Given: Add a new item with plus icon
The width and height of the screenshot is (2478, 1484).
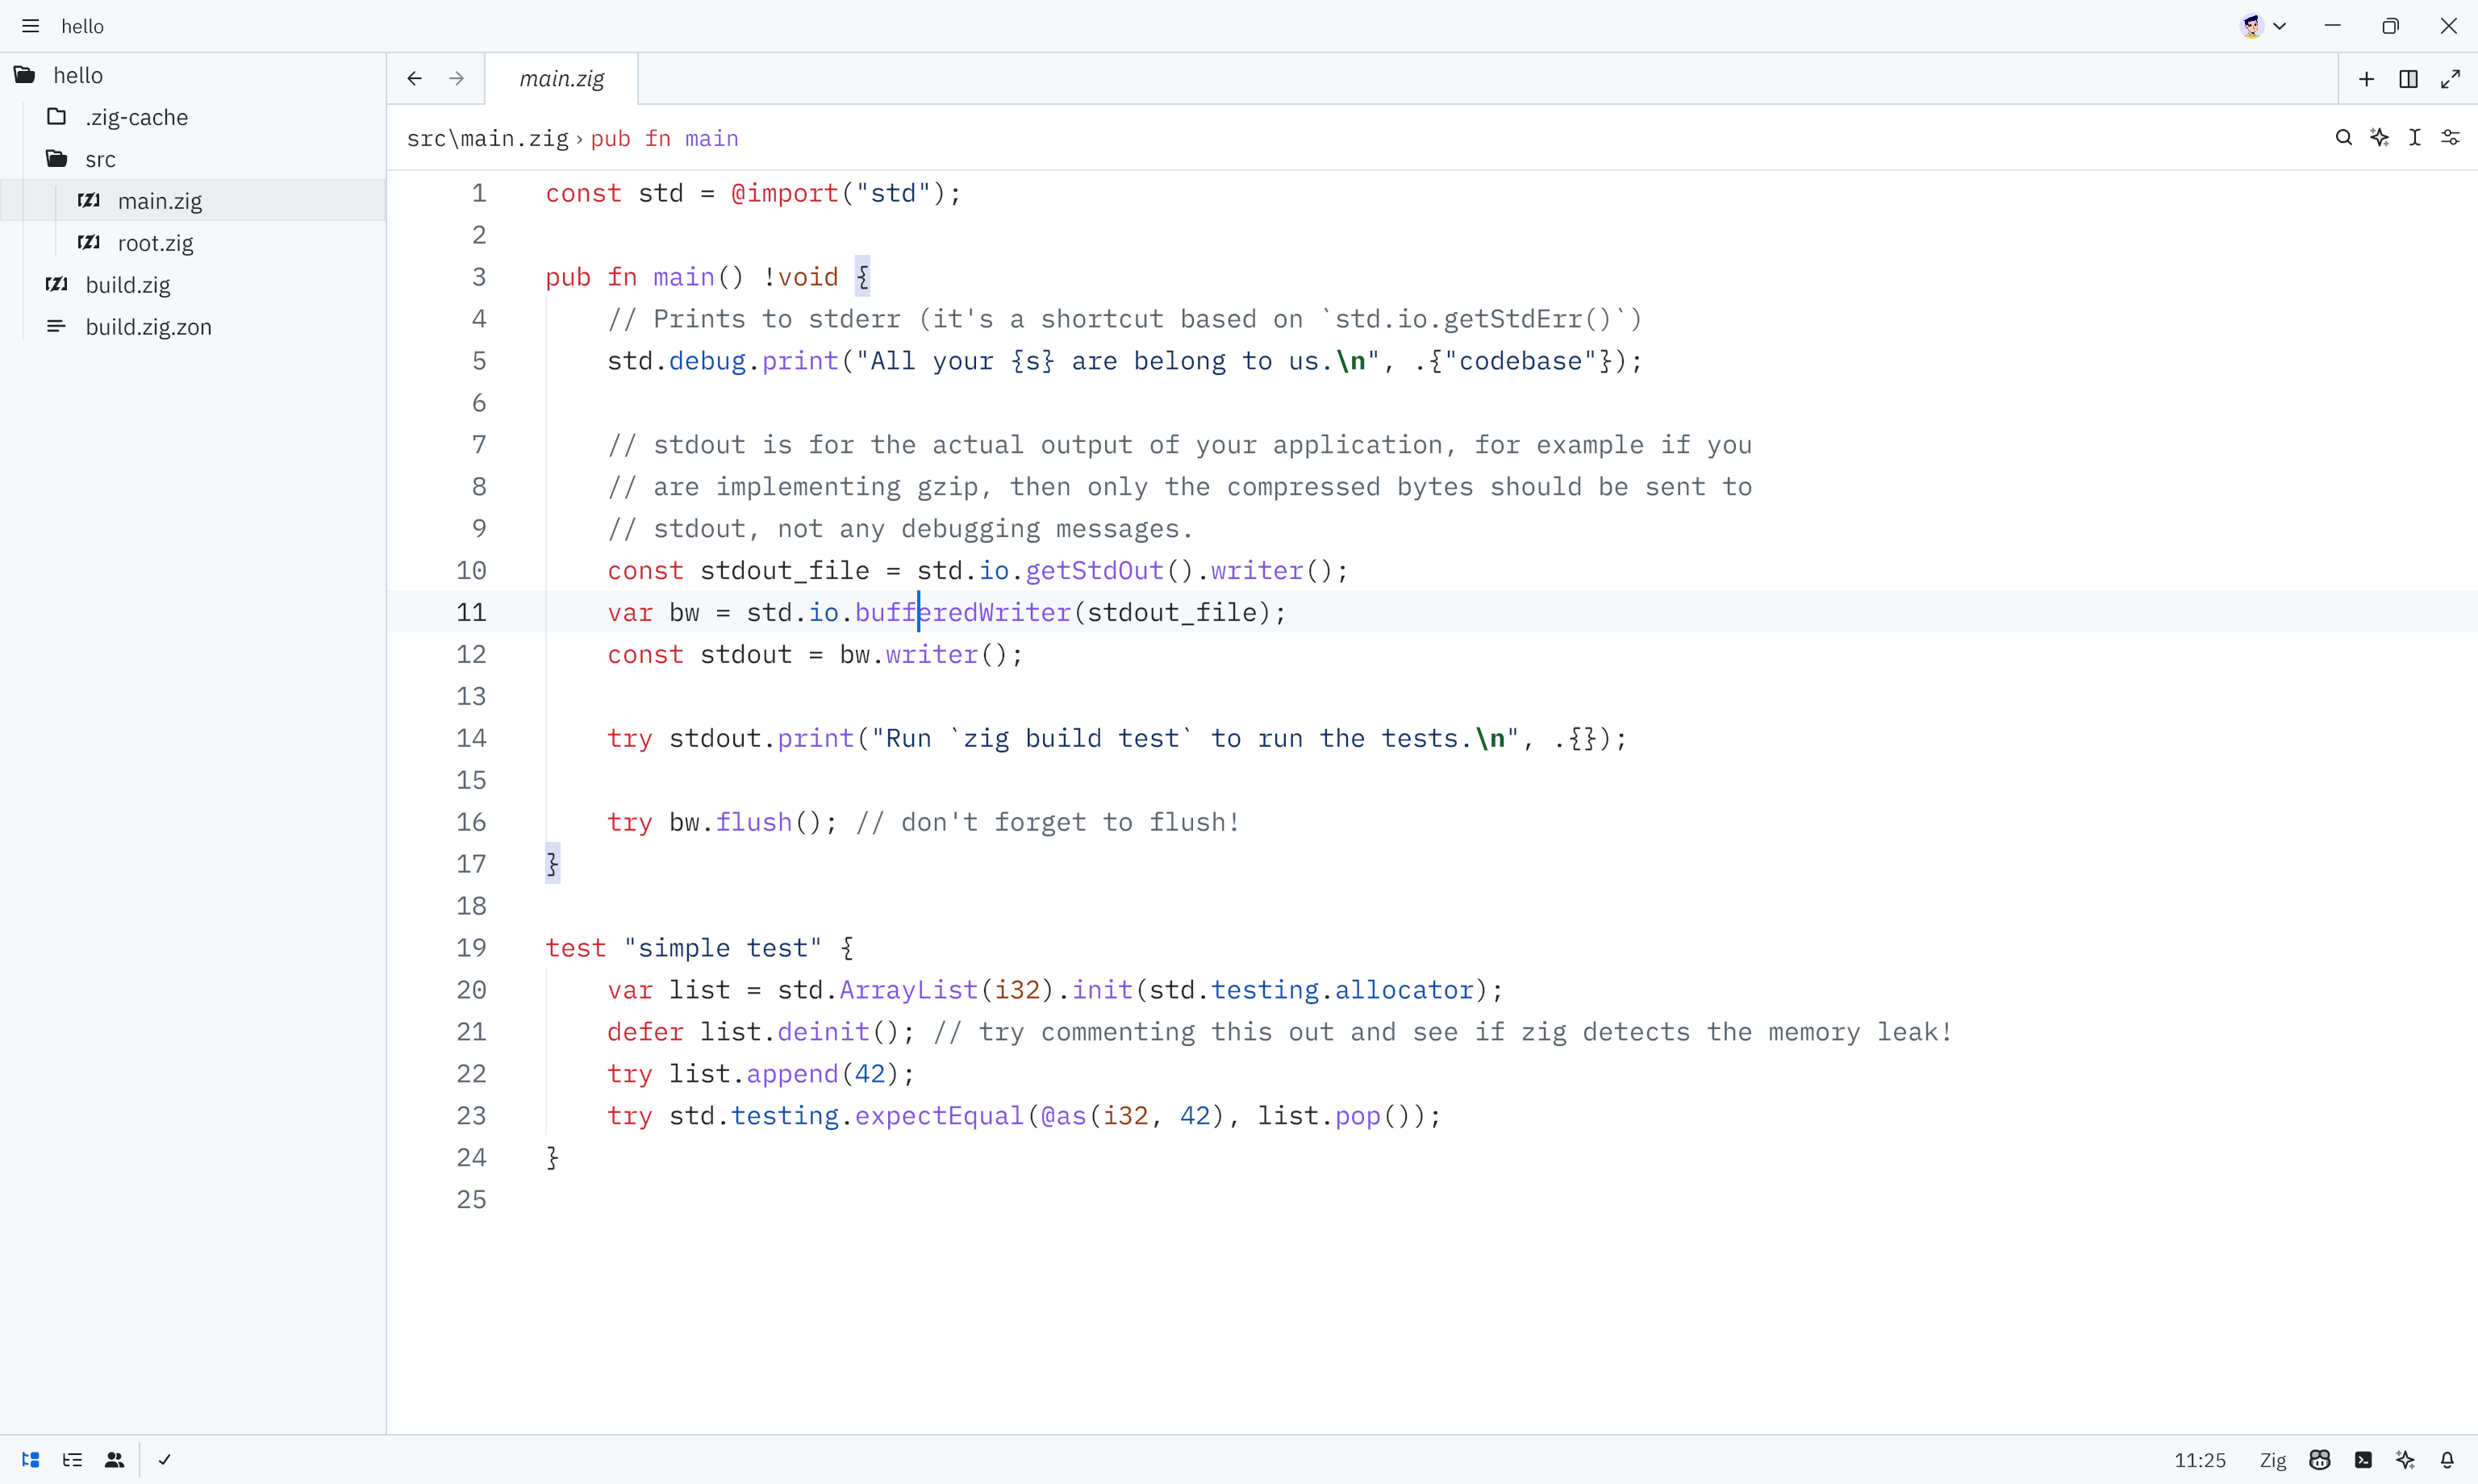Looking at the screenshot, I should 2366,79.
